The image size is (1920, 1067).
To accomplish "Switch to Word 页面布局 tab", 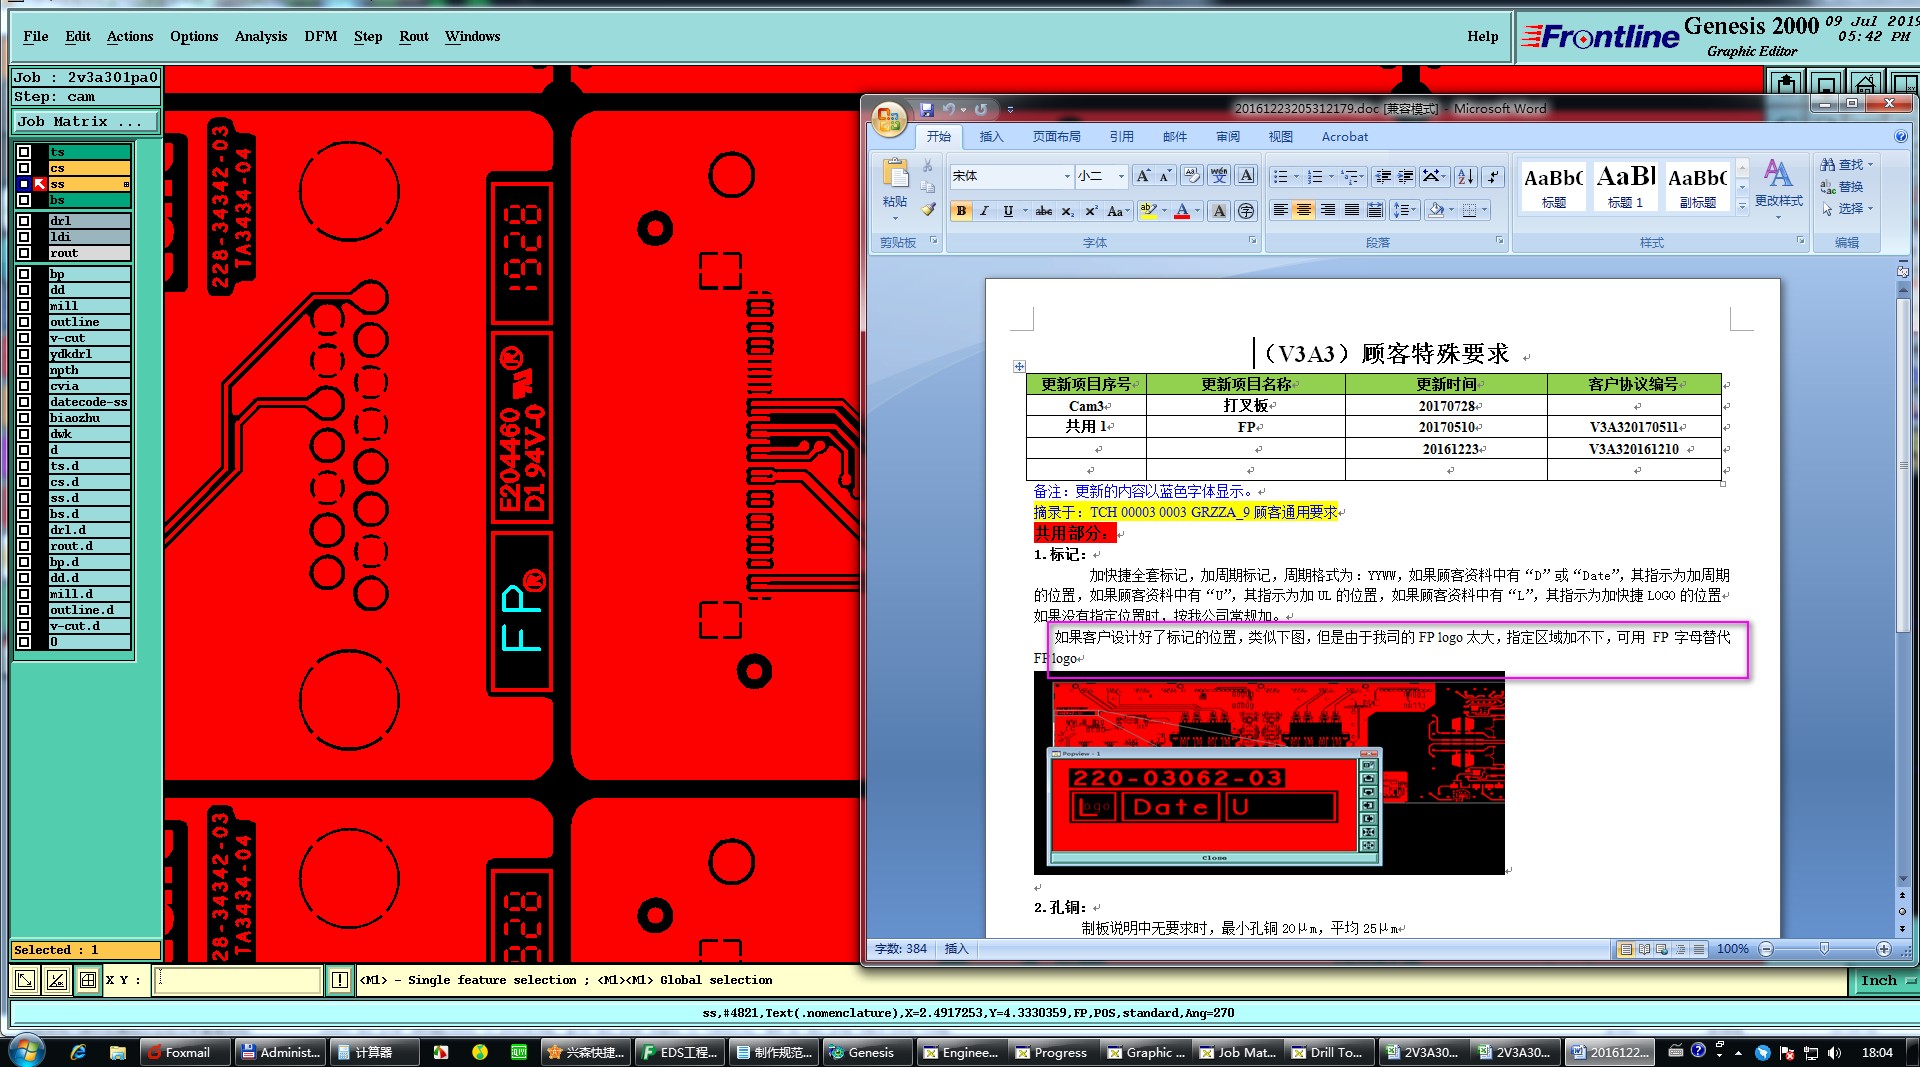I will click(1056, 137).
